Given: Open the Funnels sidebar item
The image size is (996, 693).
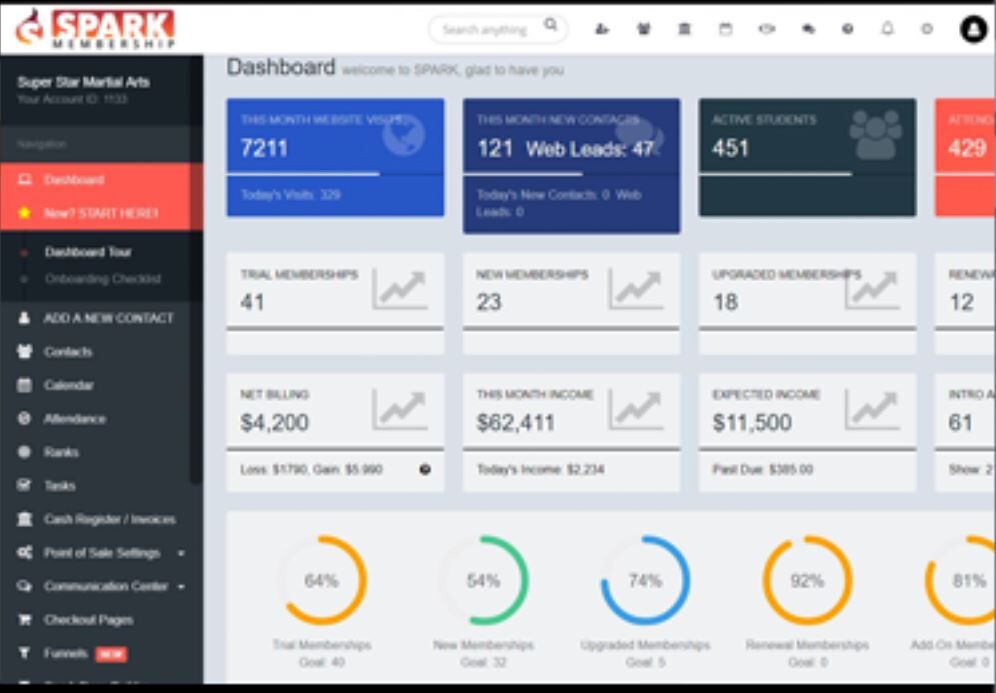Looking at the screenshot, I should [66, 654].
